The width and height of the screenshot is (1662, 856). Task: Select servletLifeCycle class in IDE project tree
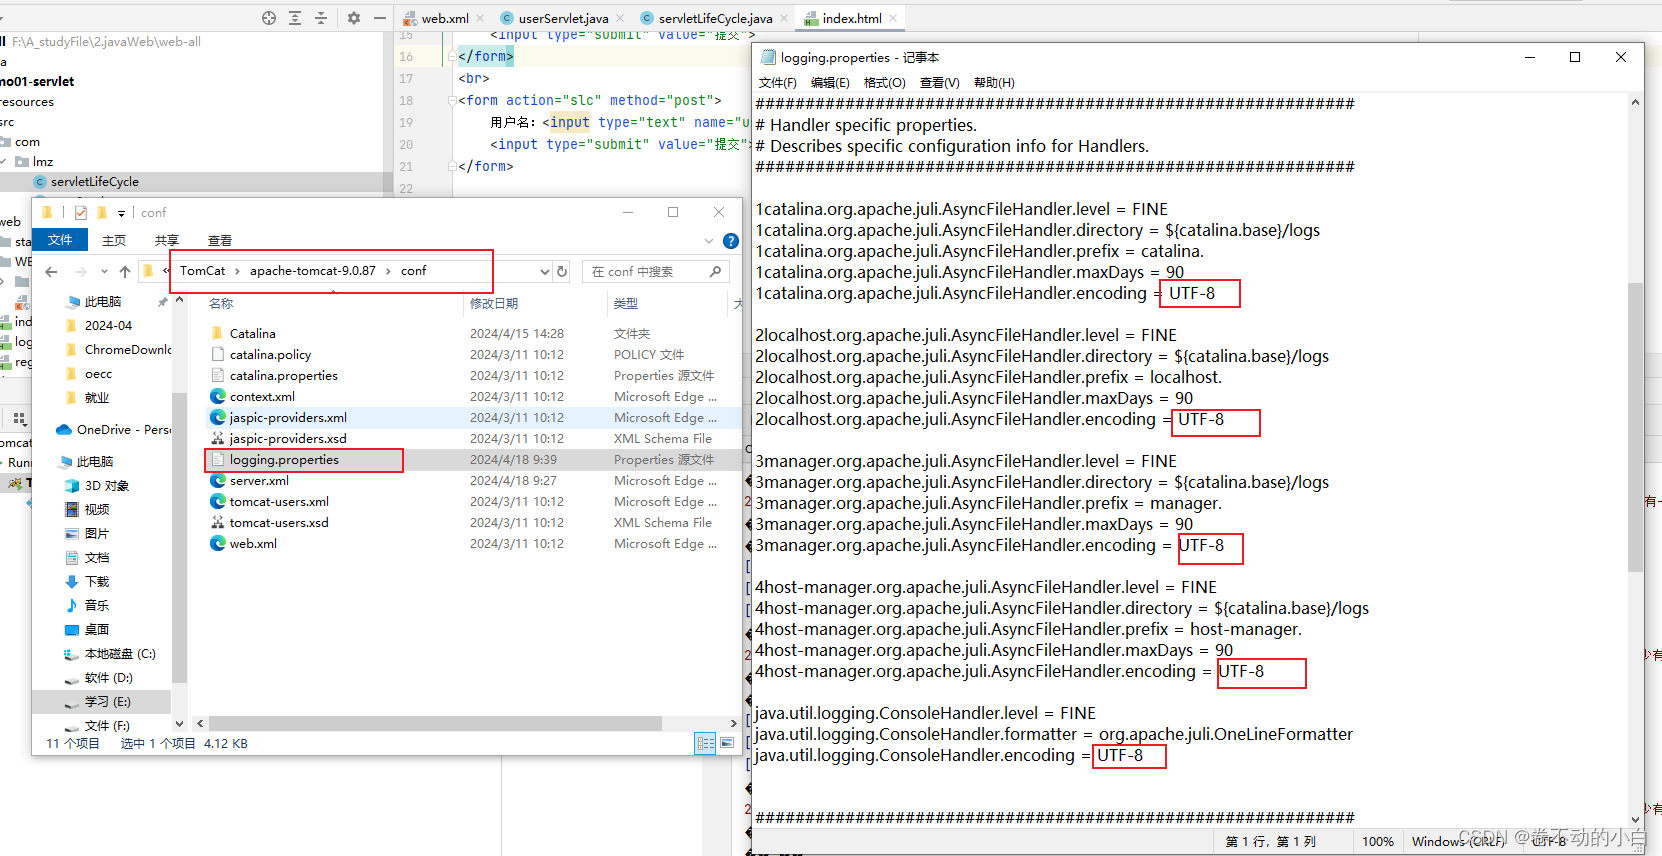click(95, 181)
